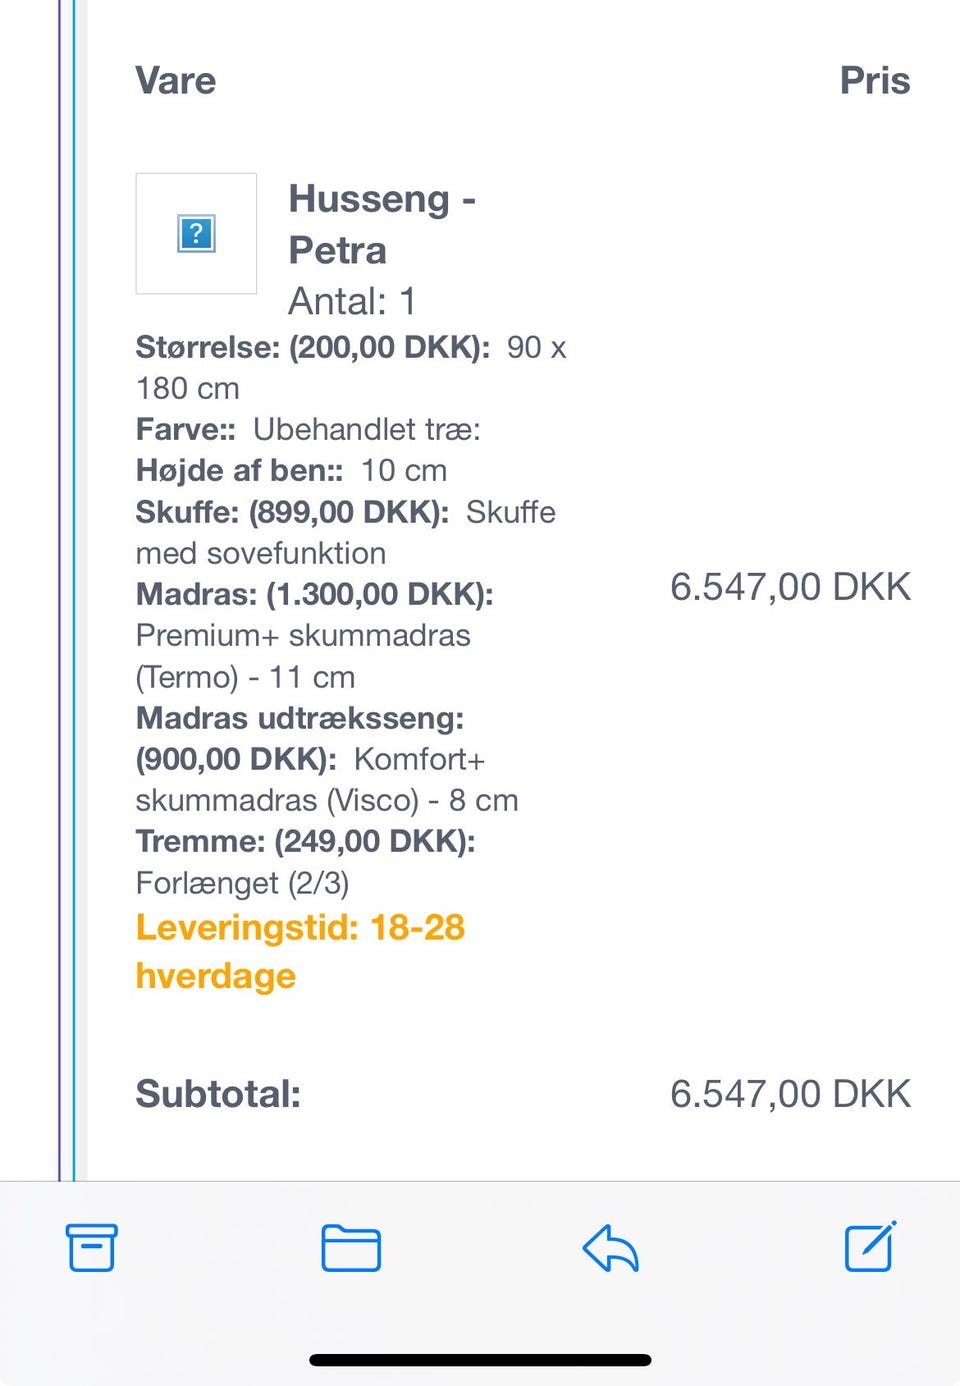960x1386 pixels.
Task: Tap the home indicator bar
Action: (480, 1360)
